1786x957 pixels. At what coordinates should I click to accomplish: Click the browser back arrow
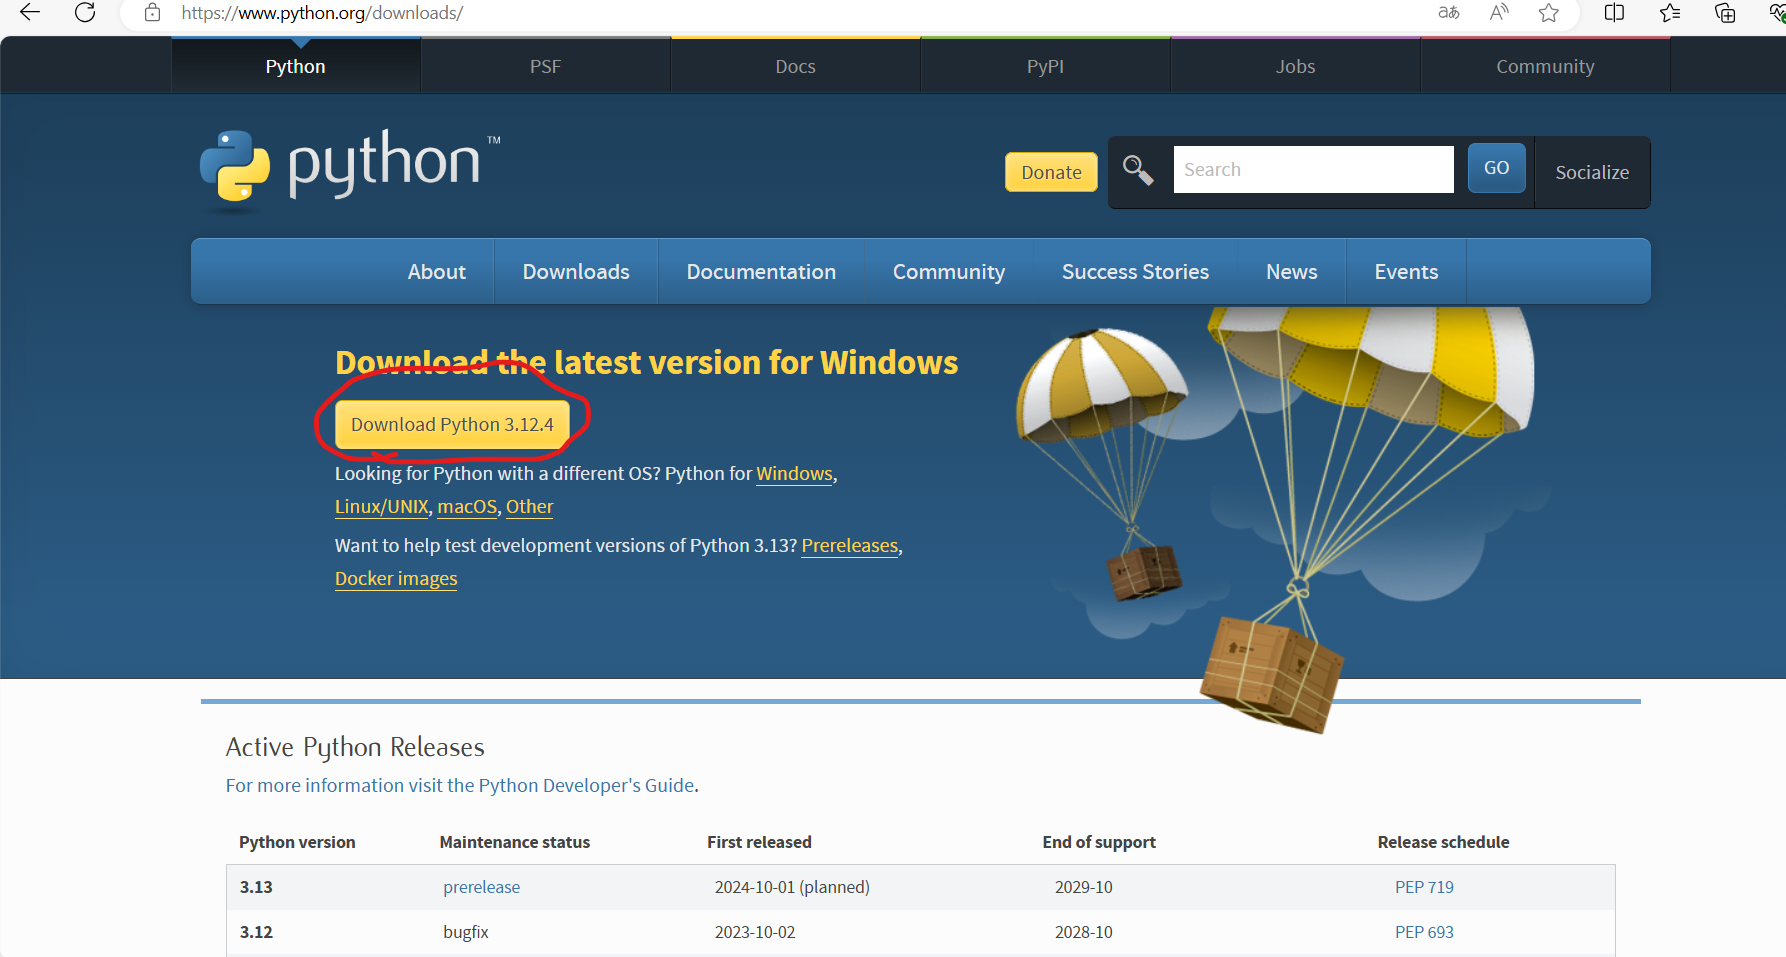[30, 12]
